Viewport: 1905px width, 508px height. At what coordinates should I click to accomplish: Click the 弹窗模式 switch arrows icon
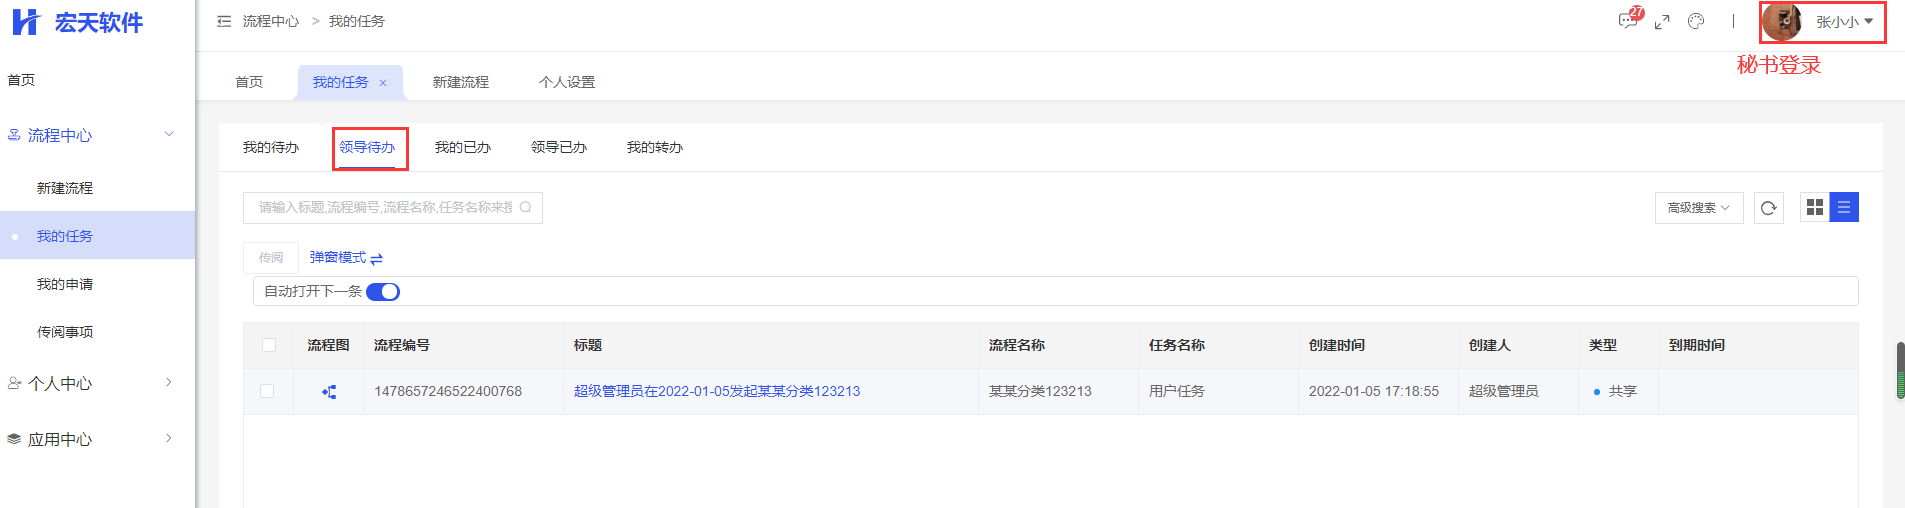tap(377, 259)
